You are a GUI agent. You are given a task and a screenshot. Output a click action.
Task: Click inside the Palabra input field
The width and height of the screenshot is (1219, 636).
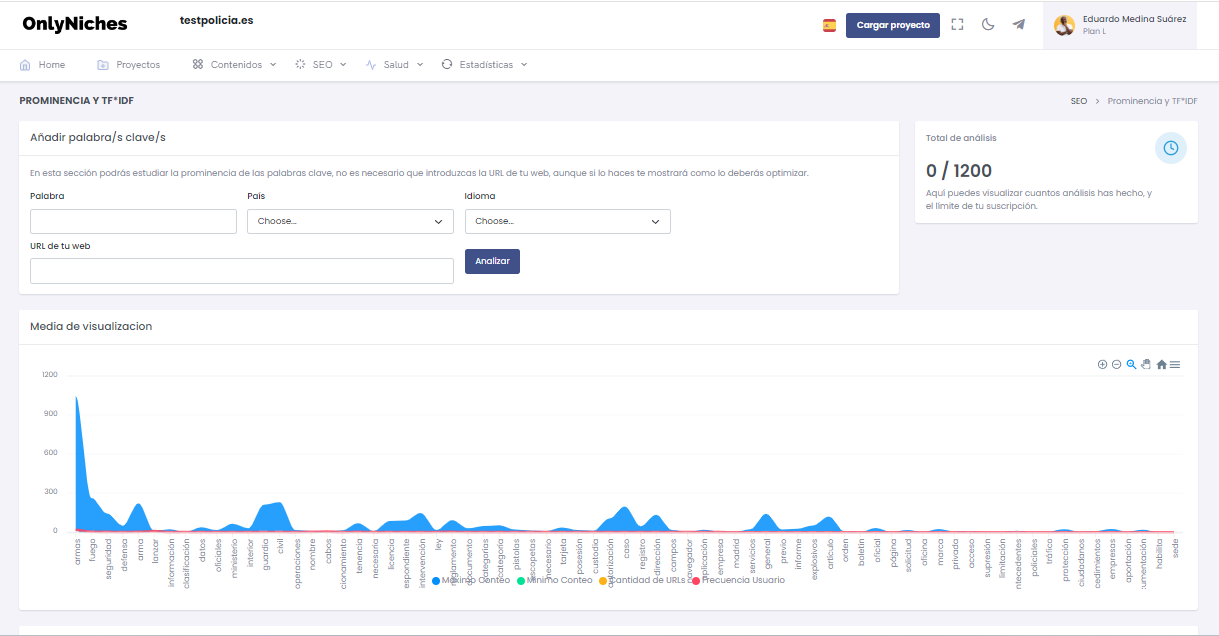point(133,221)
